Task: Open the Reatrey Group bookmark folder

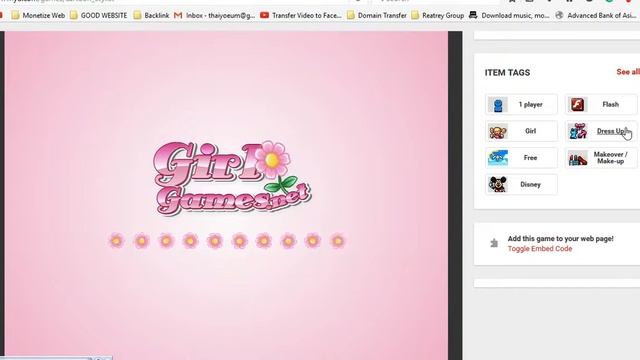Action: click(x=438, y=16)
